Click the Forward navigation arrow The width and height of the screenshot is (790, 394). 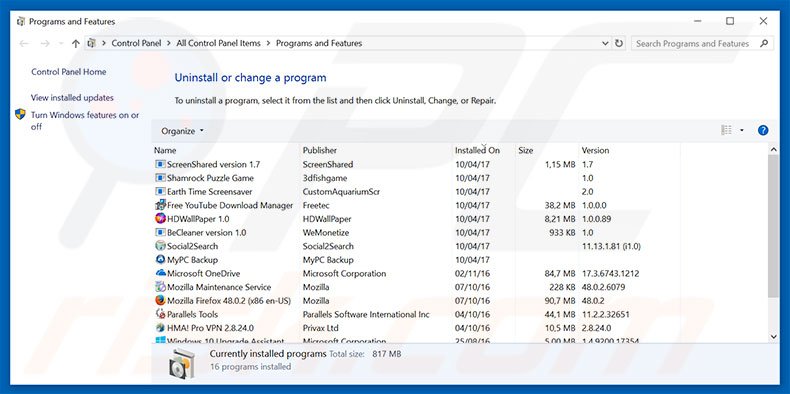45,44
